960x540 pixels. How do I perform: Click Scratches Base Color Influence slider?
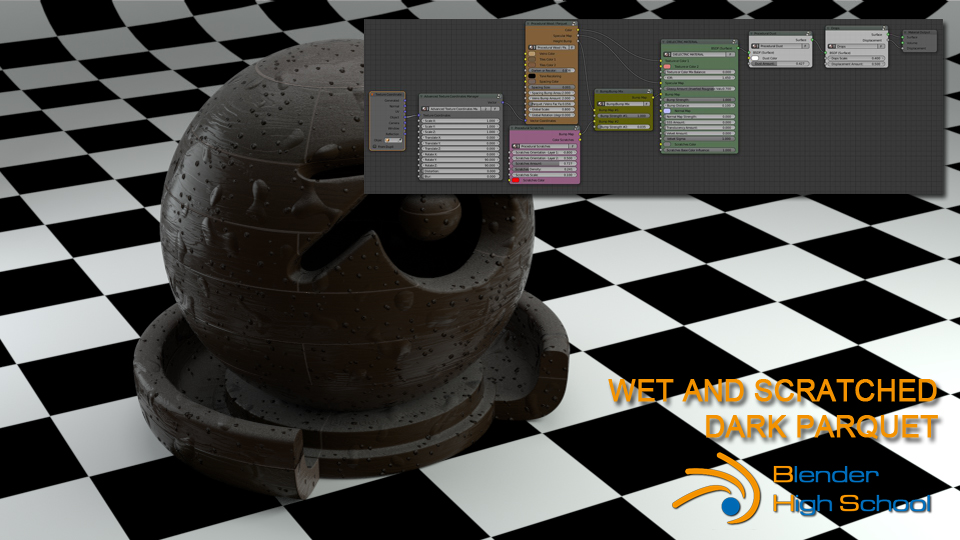click(x=700, y=150)
